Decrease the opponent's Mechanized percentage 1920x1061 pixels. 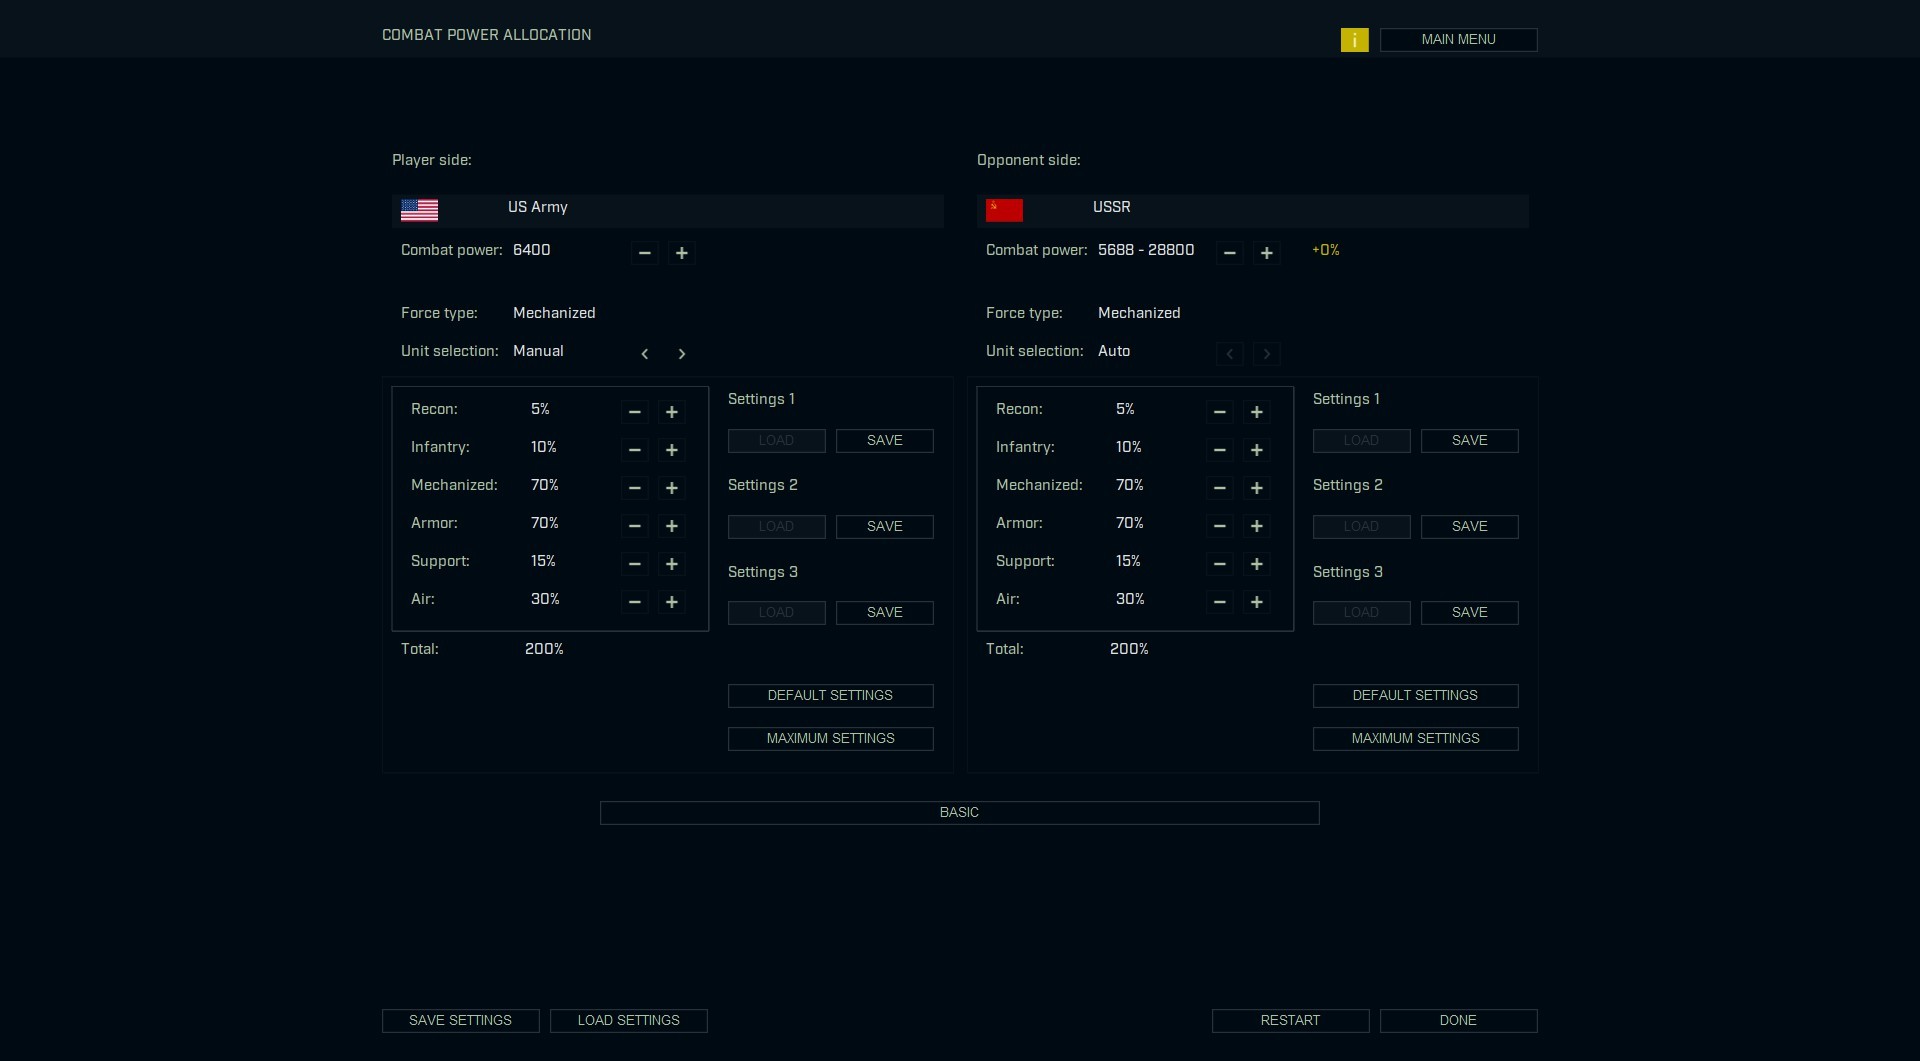tap(1219, 488)
